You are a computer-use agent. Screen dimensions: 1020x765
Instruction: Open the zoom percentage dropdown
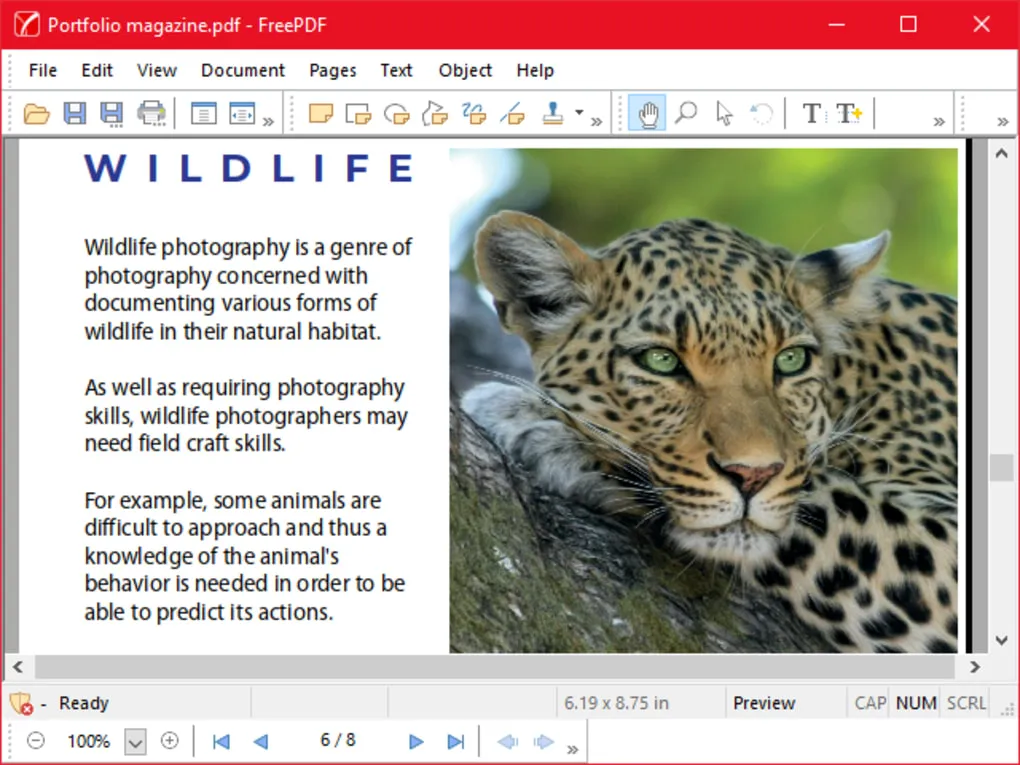(134, 741)
